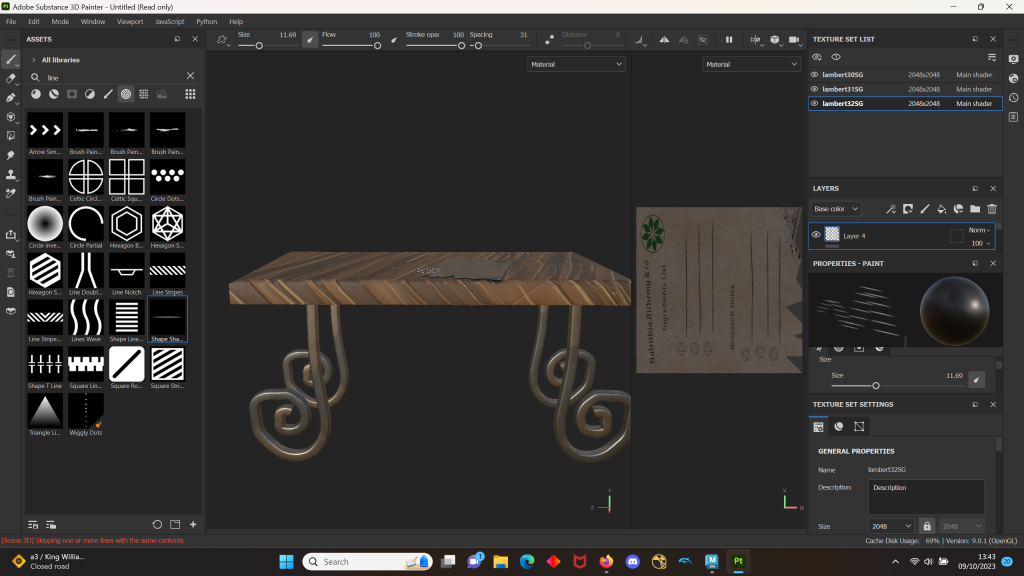The height and width of the screenshot is (576, 1024).
Task: Open the right viewport Material dropdown
Action: click(751, 64)
